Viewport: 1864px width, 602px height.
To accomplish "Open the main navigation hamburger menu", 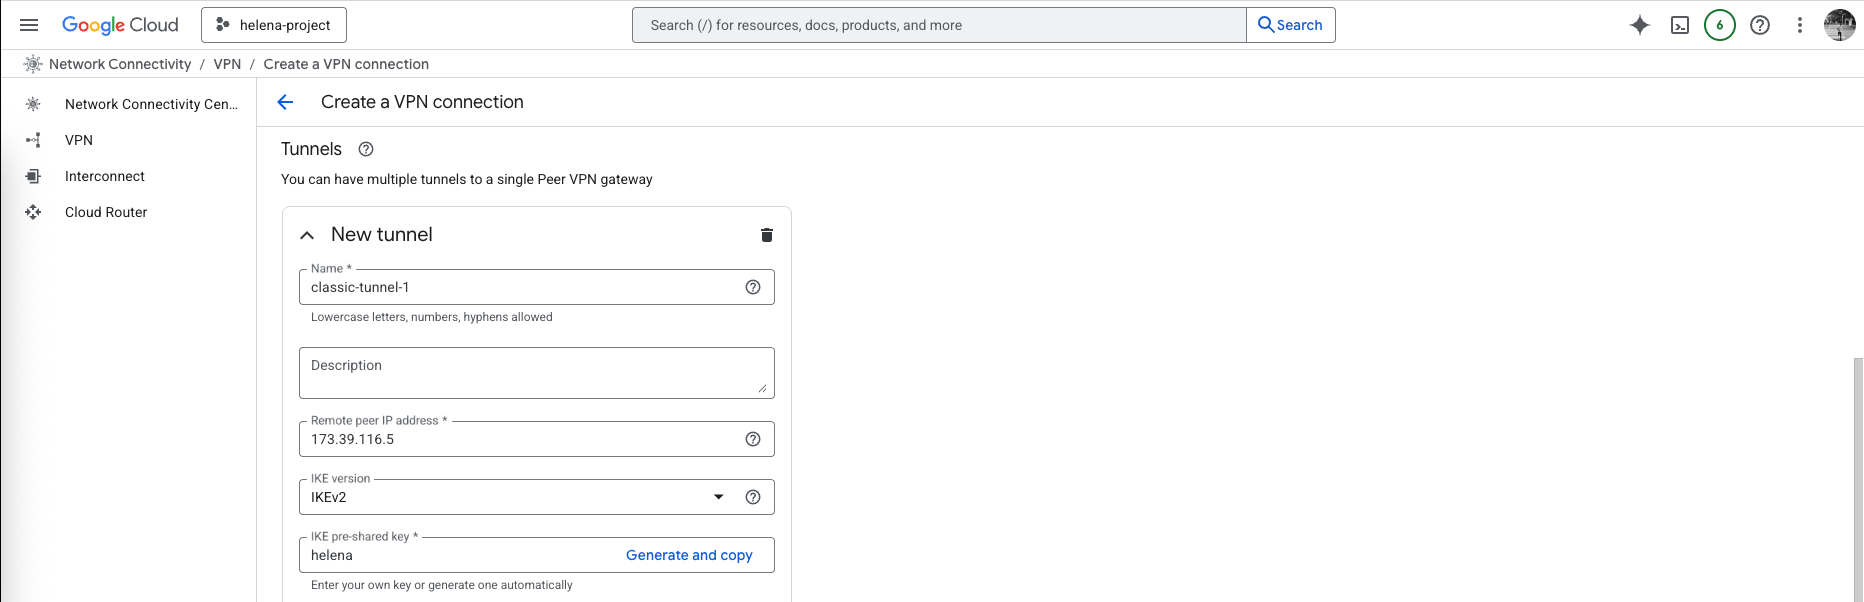I will [29, 25].
